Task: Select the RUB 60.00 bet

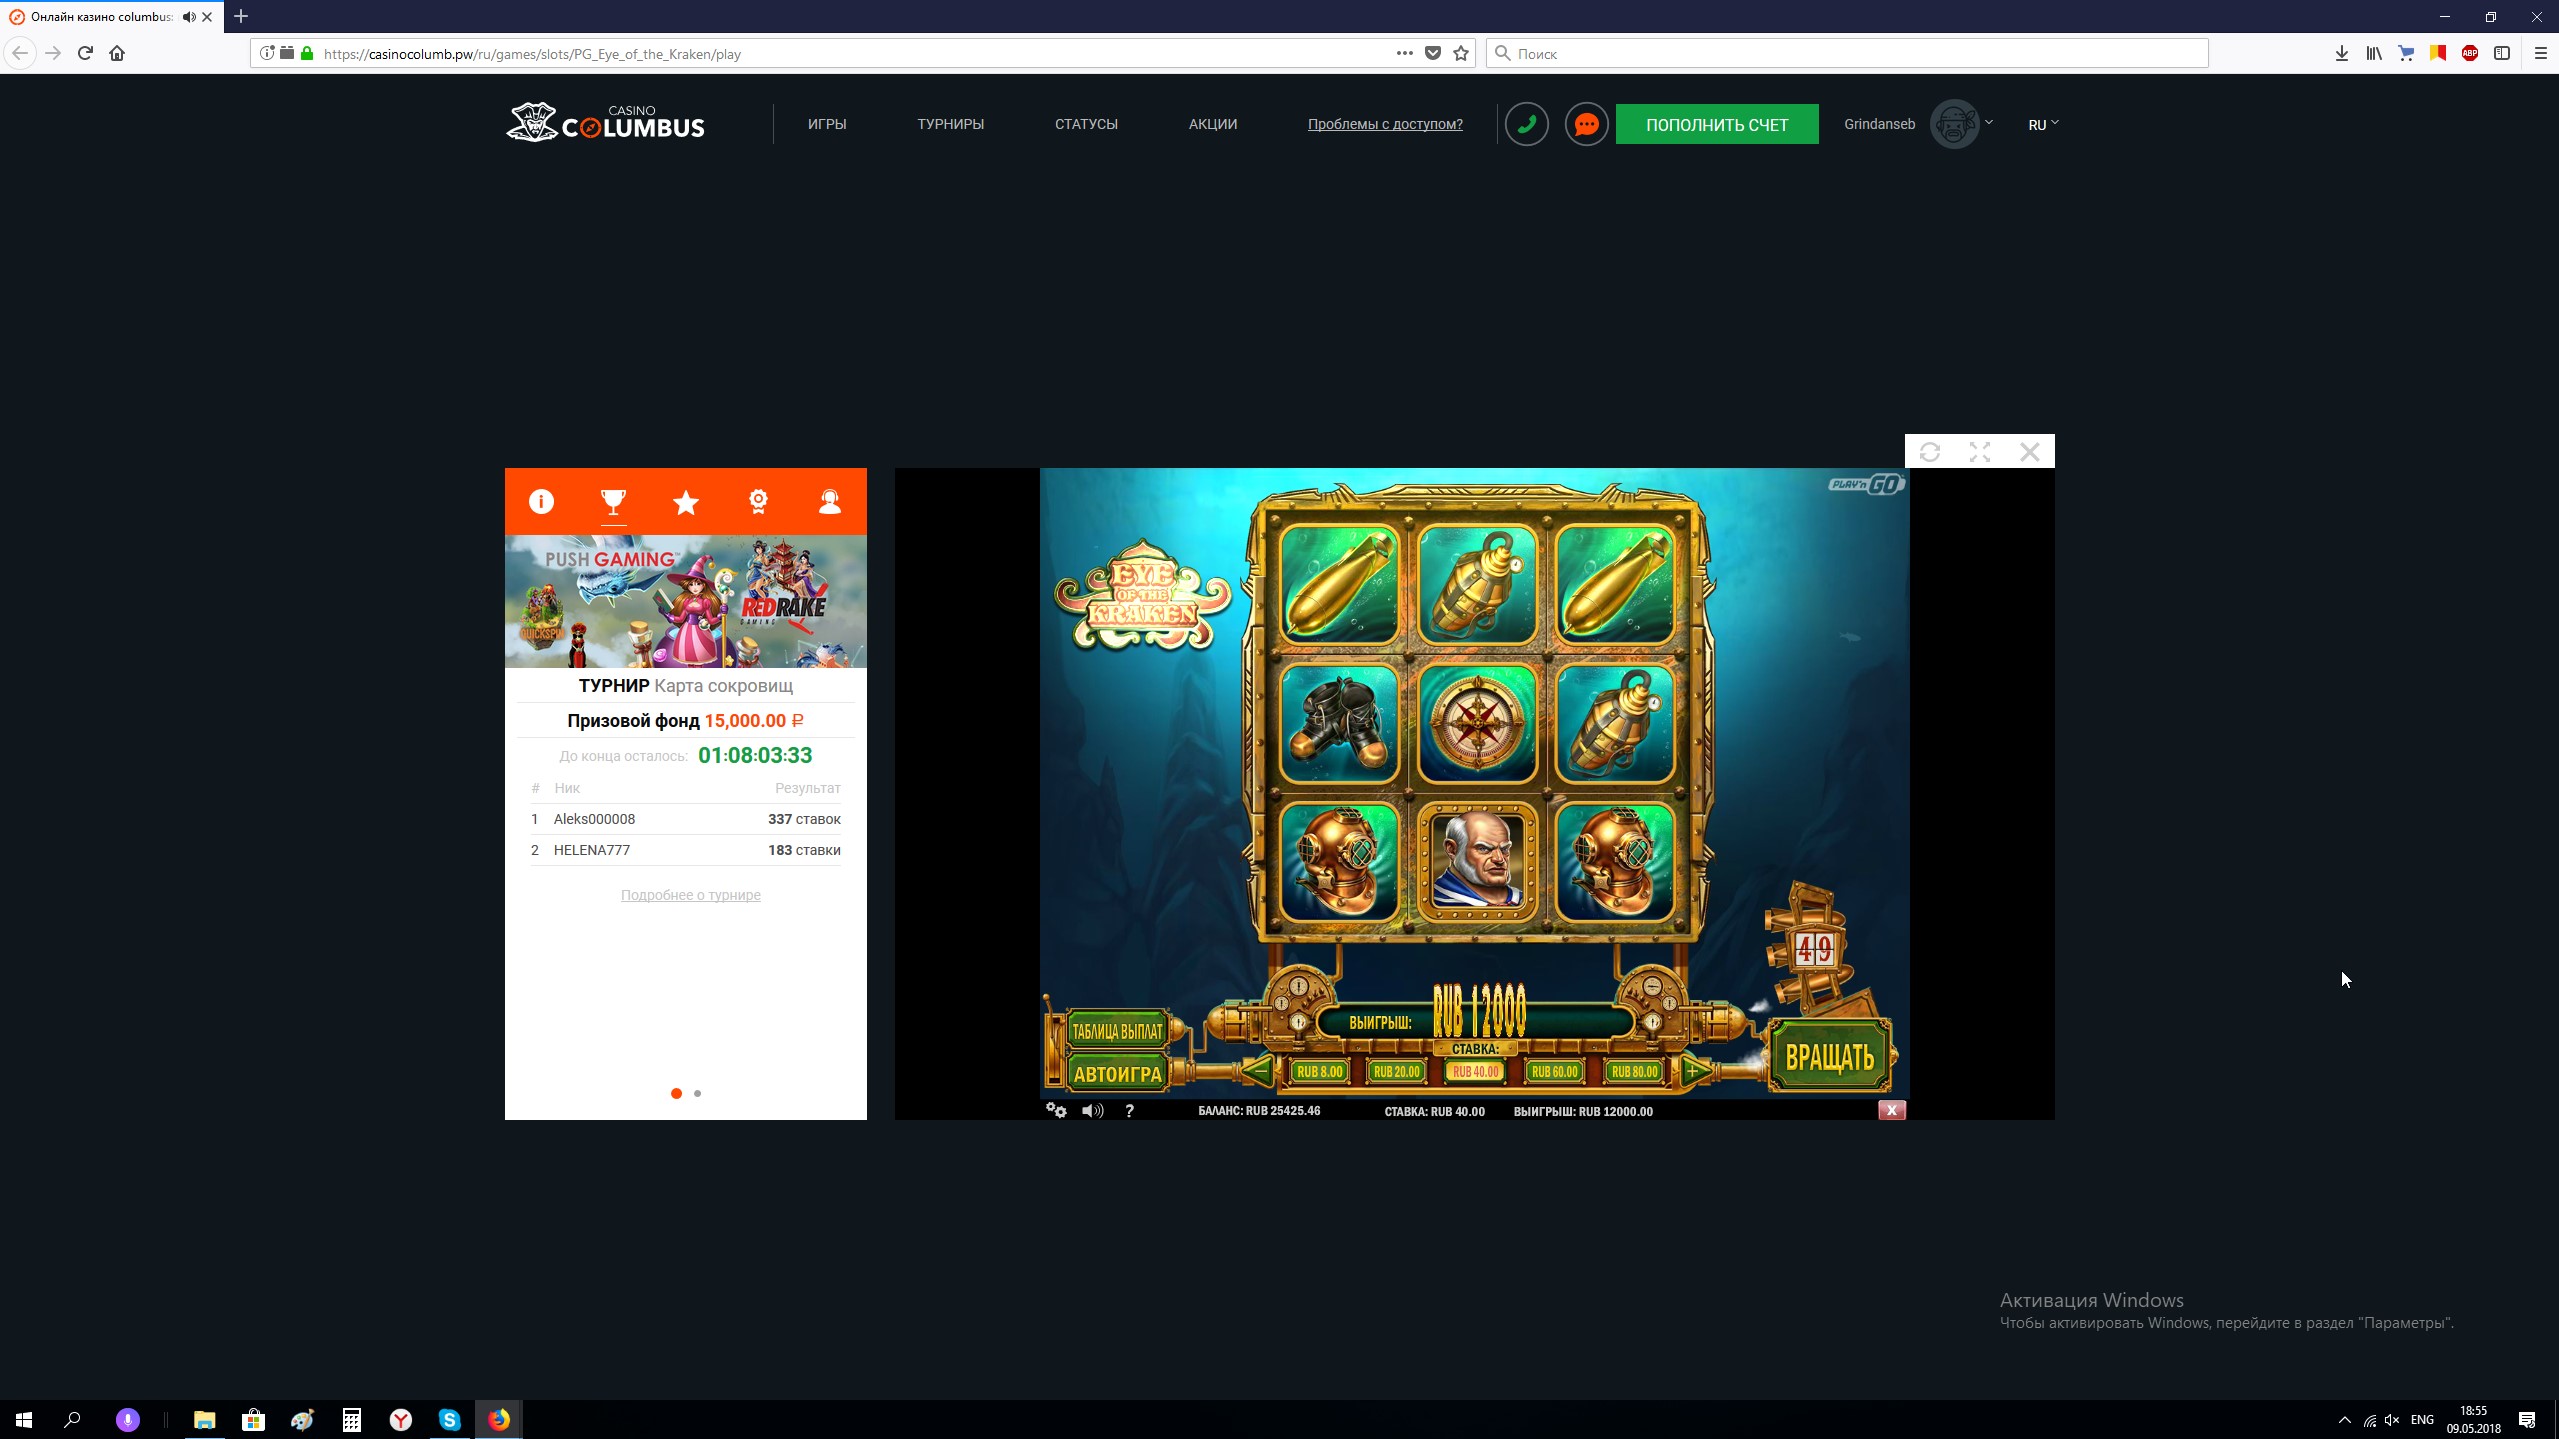Action: point(1554,1071)
